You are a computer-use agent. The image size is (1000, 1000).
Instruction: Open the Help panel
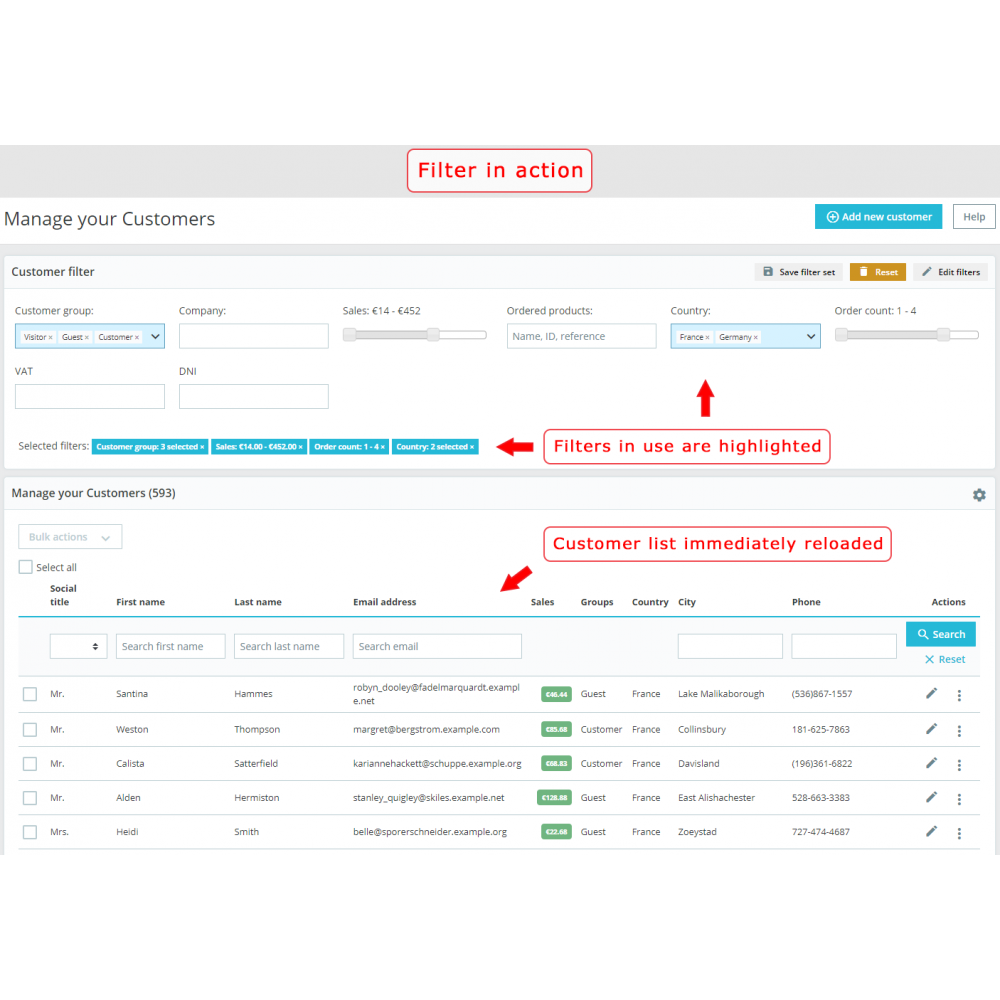click(x=973, y=216)
